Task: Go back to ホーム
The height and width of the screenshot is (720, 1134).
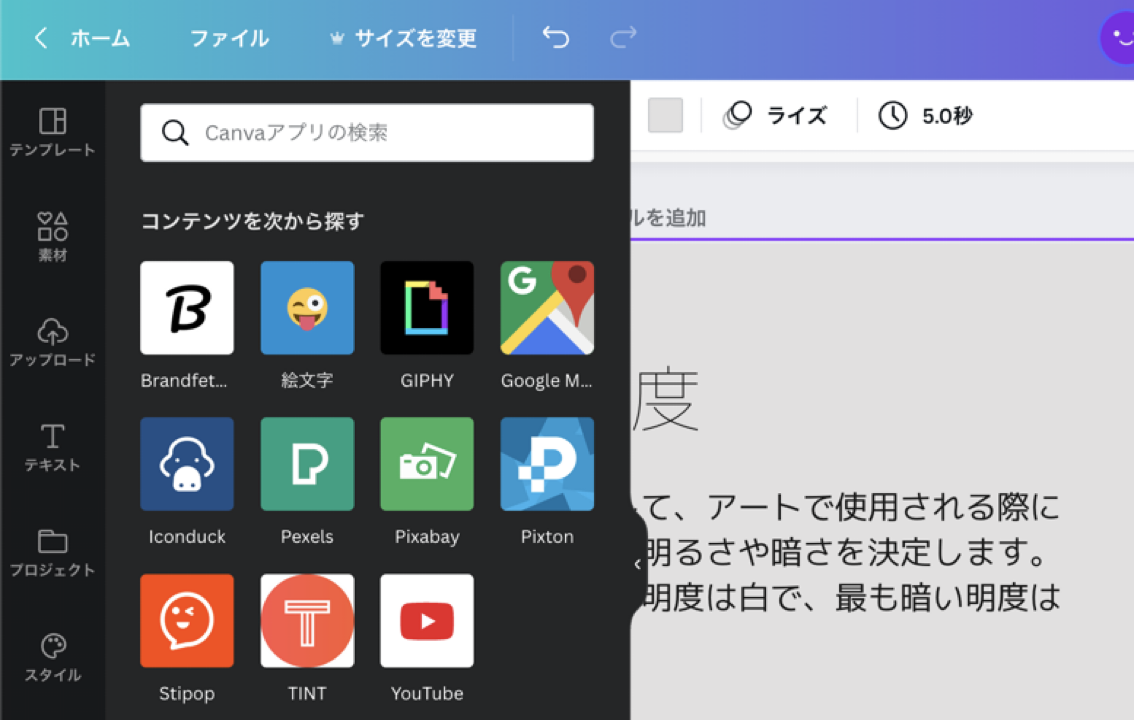Action: coord(82,38)
